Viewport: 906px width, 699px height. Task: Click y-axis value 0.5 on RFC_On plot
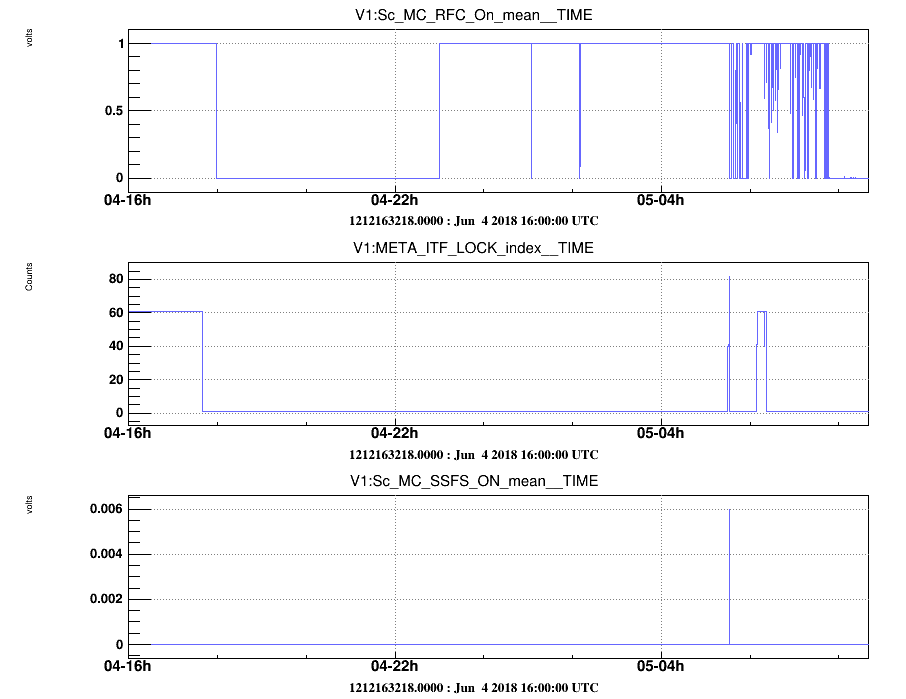(x=114, y=111)
